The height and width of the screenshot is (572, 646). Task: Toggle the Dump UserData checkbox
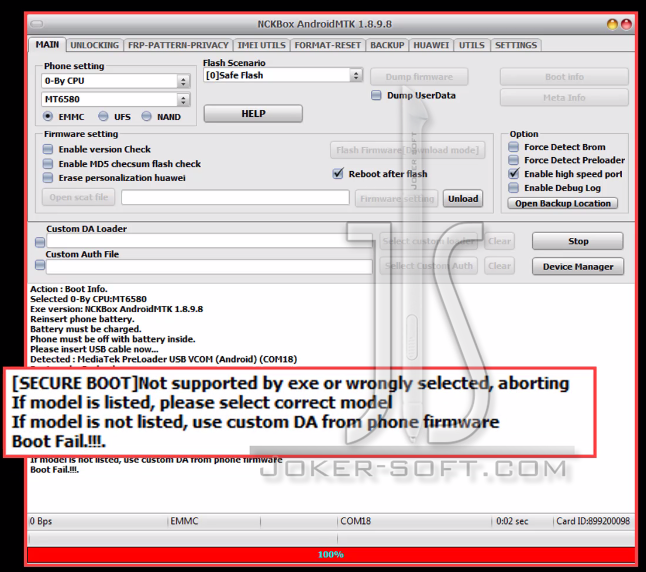pos(376,96)
